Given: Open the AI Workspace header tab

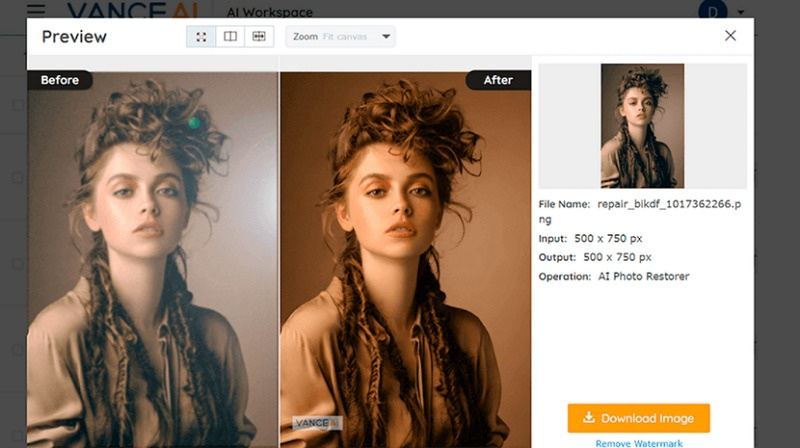Looking at the screenshot, I should tap(270, 12).
